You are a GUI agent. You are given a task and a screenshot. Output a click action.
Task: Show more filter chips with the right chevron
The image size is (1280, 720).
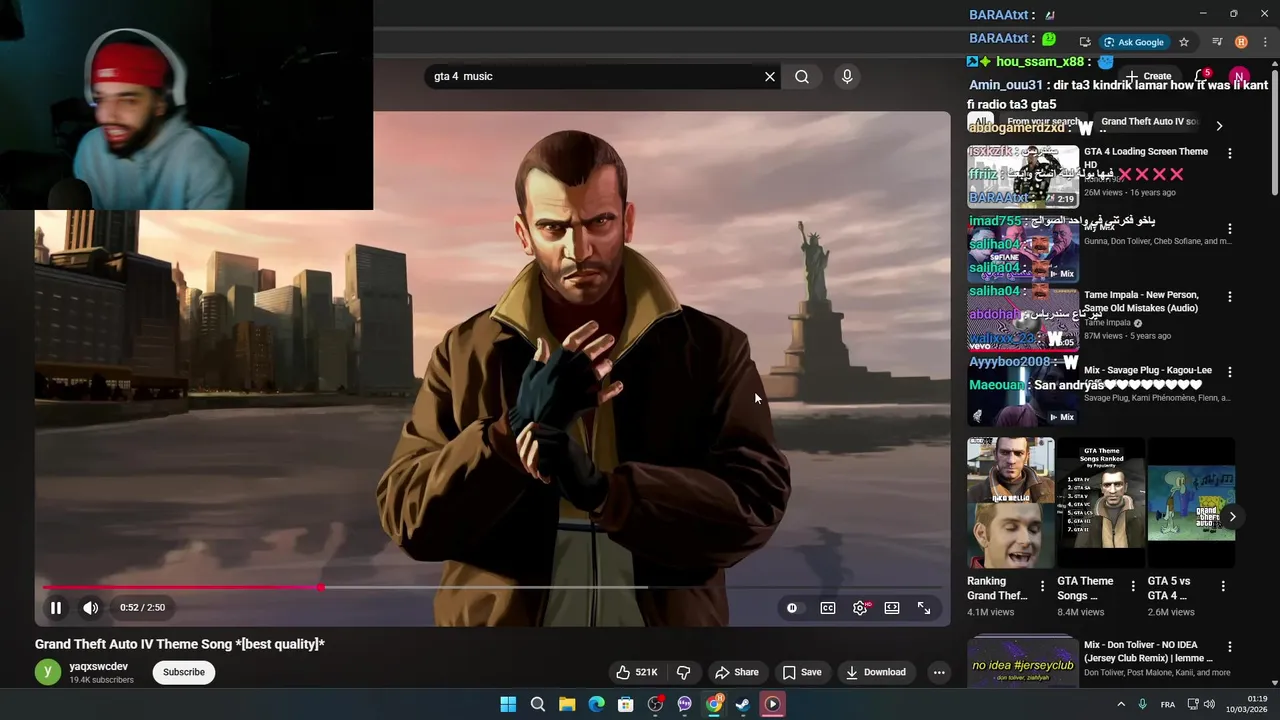(x=1219, y=125)
